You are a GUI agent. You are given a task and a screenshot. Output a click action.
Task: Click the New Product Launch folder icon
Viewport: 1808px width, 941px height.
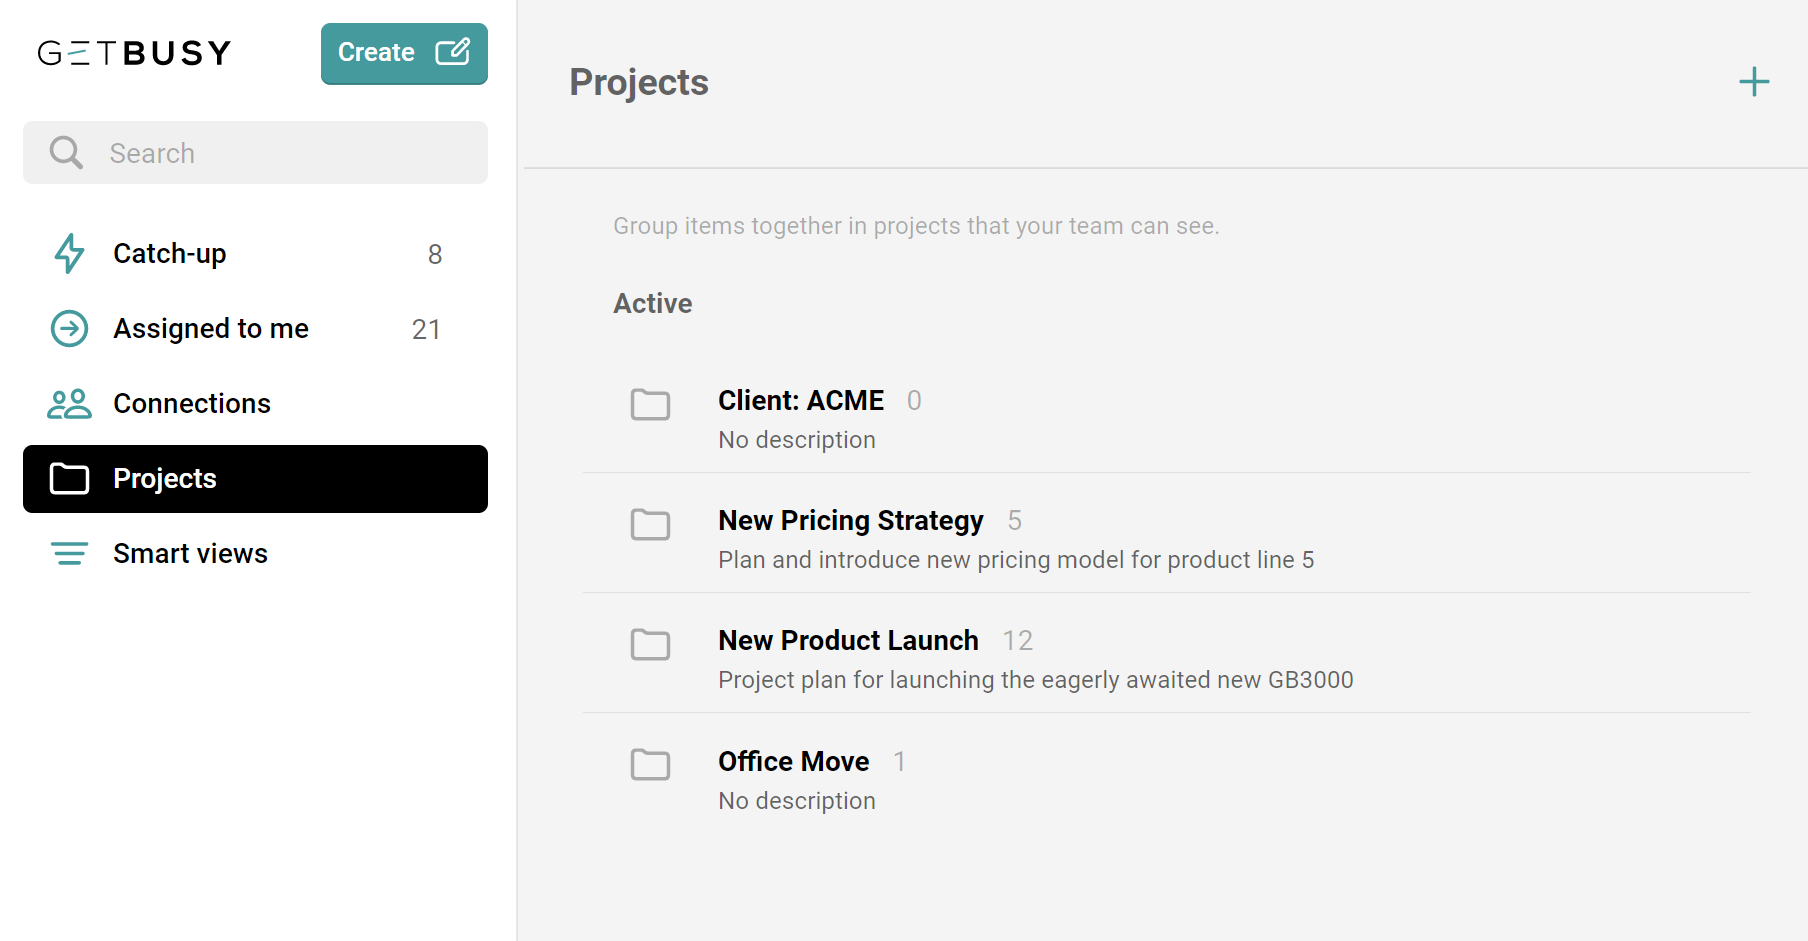(650, 644)
